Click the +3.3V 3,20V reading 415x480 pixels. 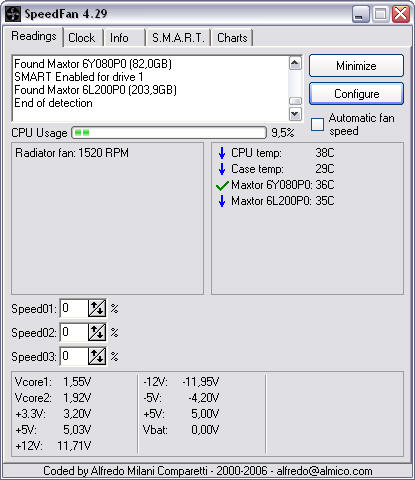[x=53, y=414]
